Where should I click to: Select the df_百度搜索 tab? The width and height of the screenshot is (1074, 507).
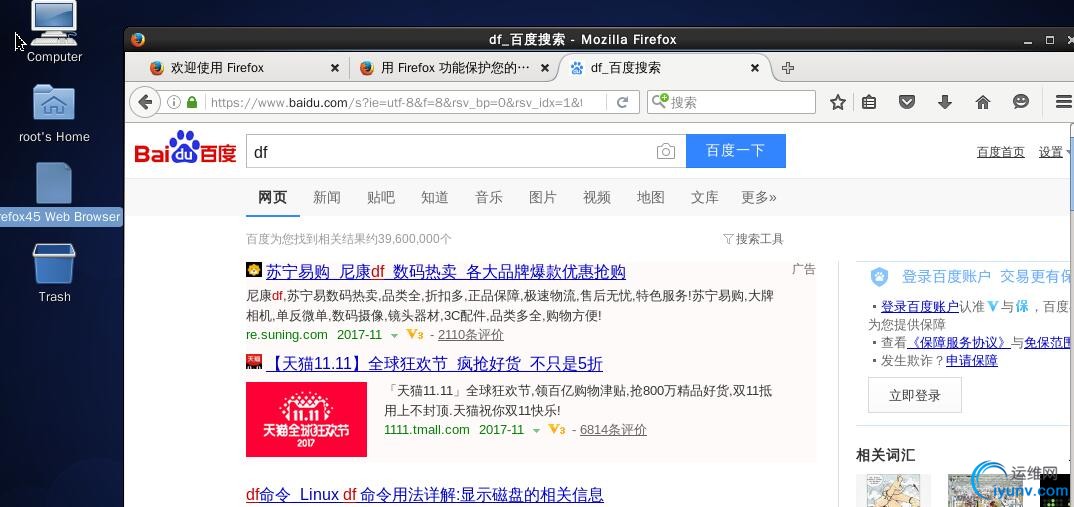662,68
